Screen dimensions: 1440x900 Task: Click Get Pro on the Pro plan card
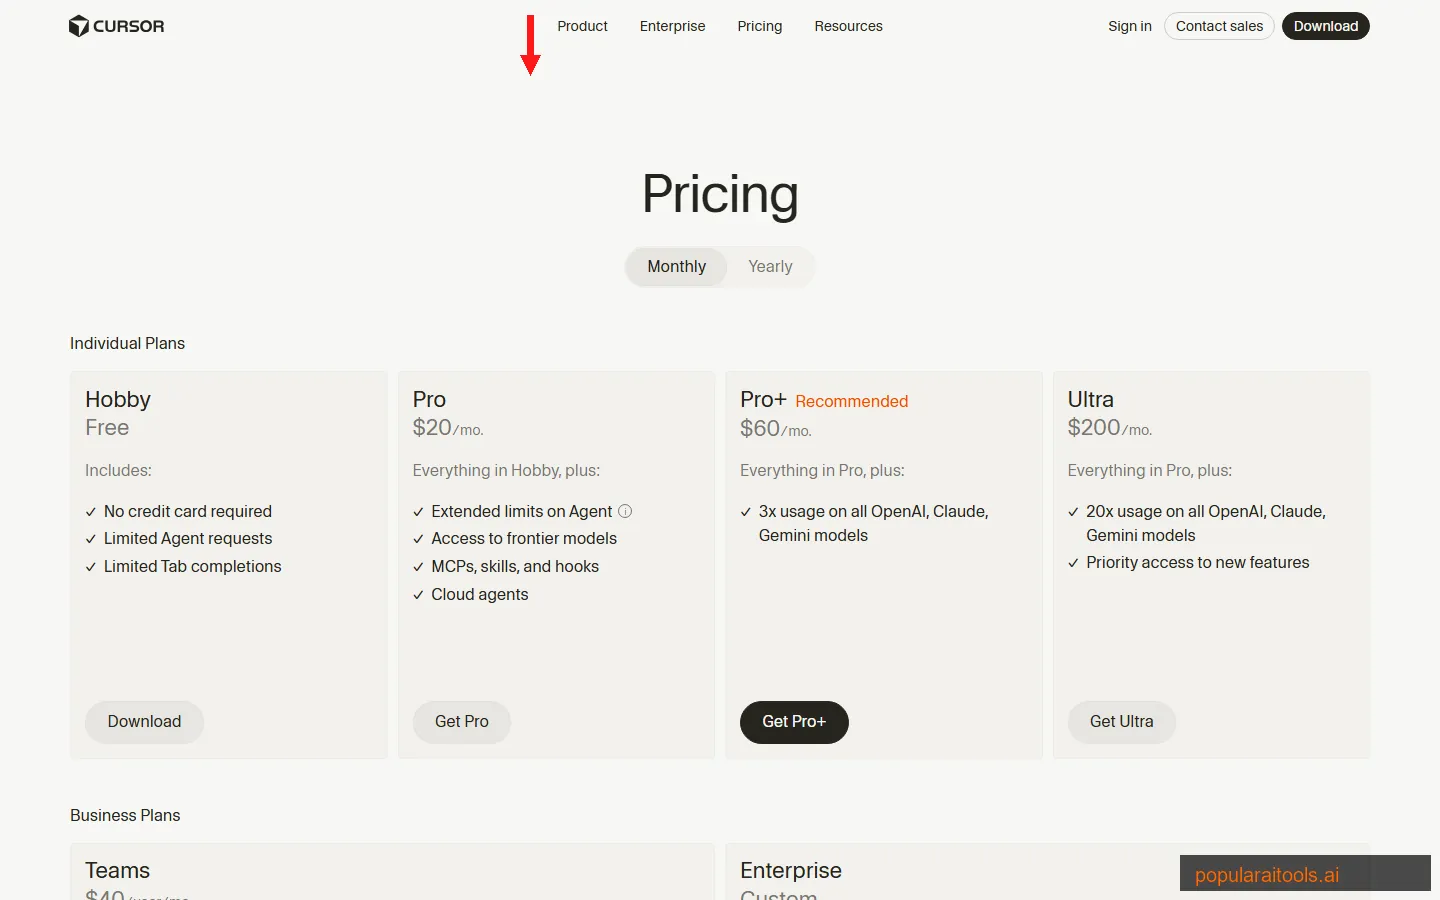[461, 721]
